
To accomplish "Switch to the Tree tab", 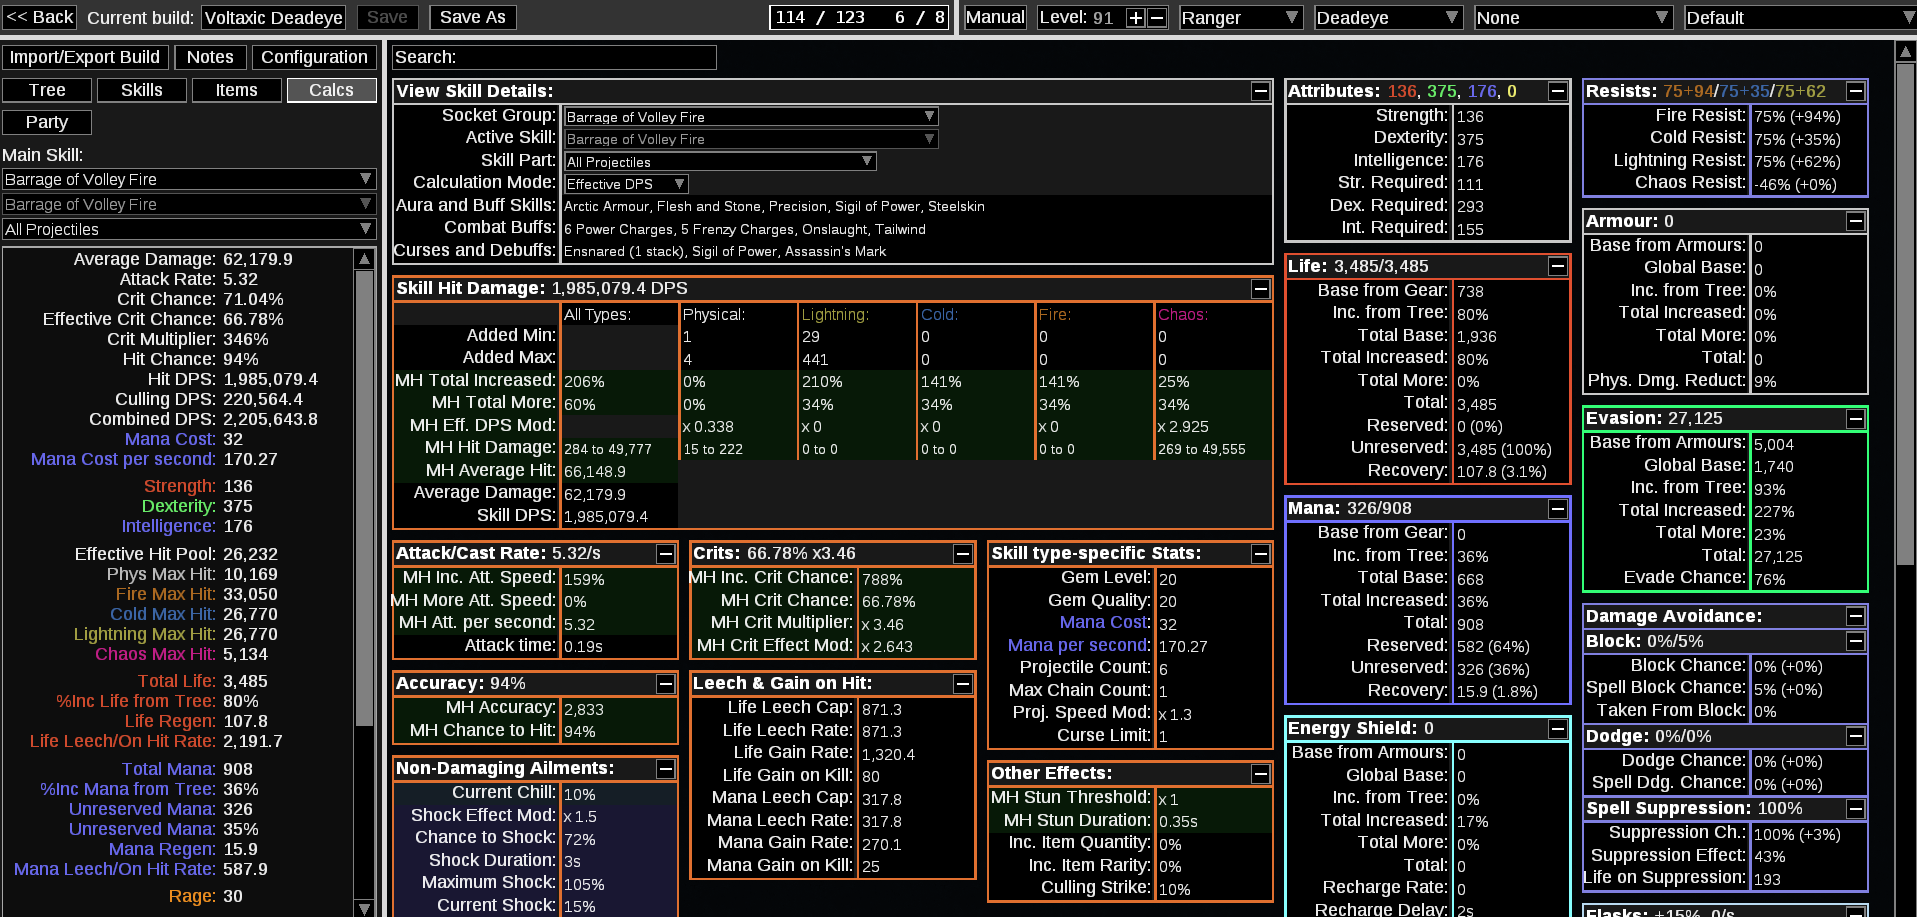I will [47, 90].
